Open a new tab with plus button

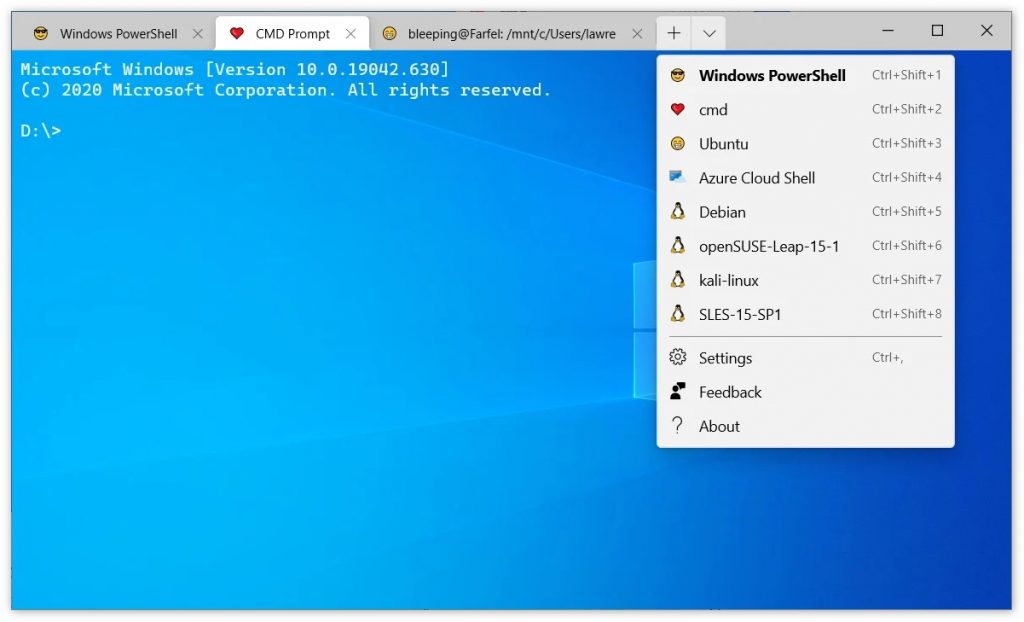(x=674, y=33)
